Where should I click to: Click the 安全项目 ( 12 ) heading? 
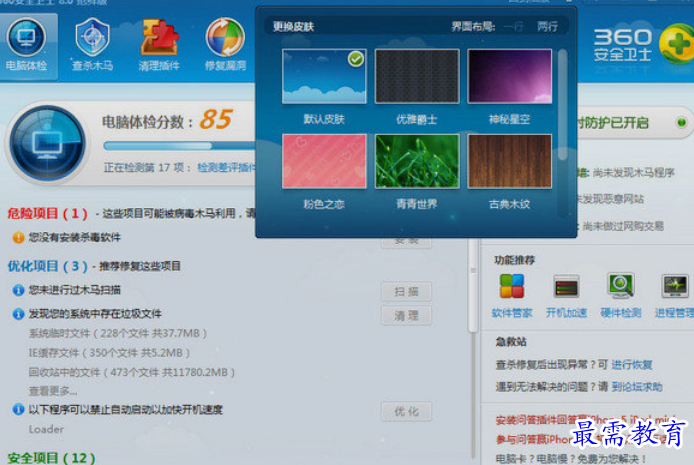point(51,458)
